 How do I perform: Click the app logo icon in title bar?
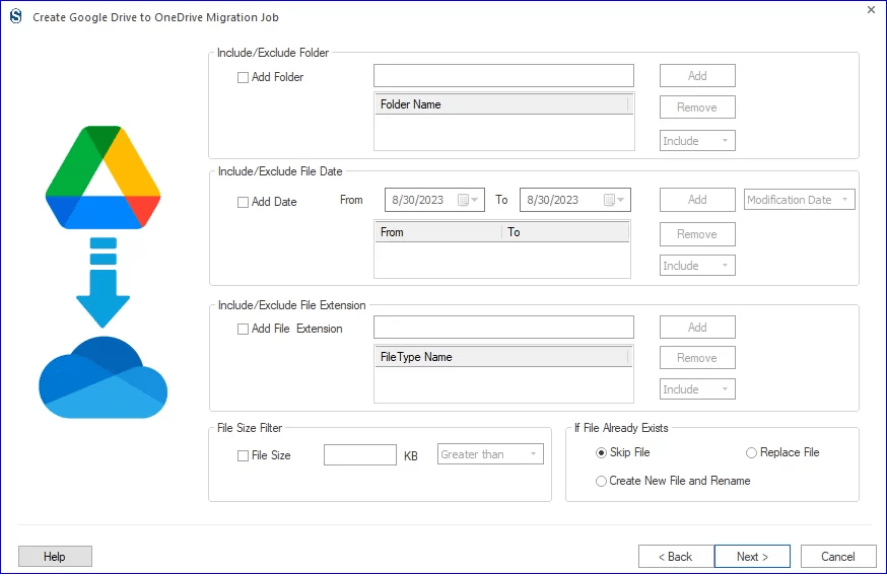pos(16,16)
